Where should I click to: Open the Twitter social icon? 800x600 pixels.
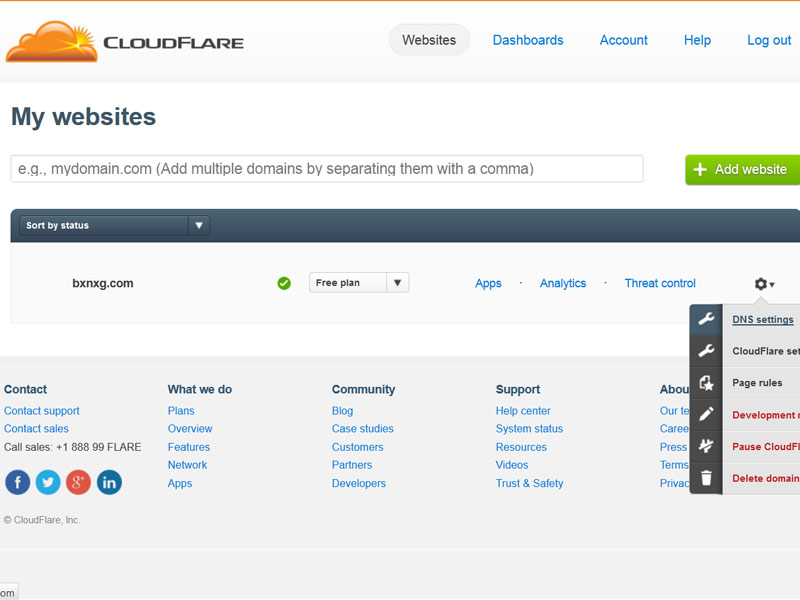coord(48,482)
